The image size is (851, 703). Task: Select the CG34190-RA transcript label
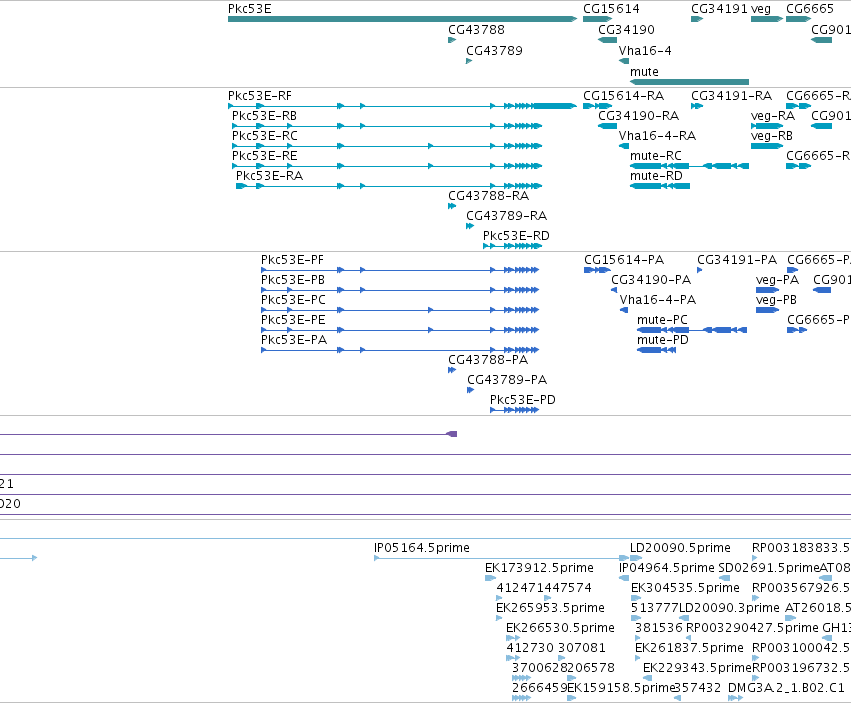[x=639, y=116]
